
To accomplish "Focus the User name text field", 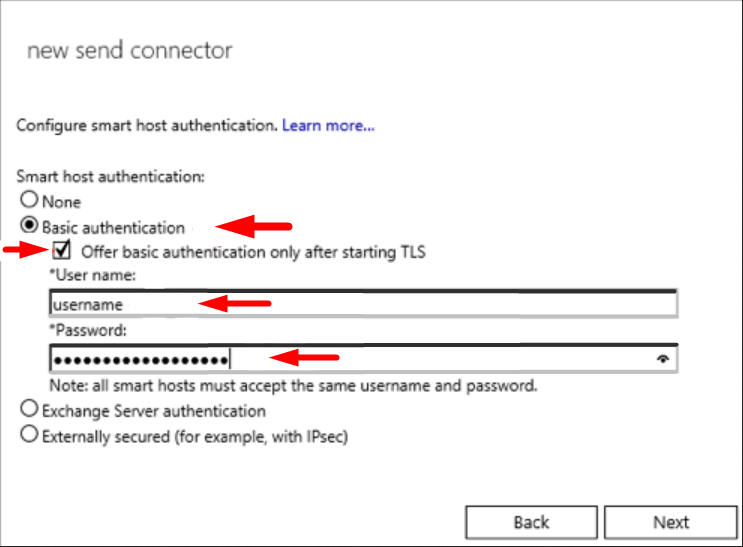I will (363, 303).
